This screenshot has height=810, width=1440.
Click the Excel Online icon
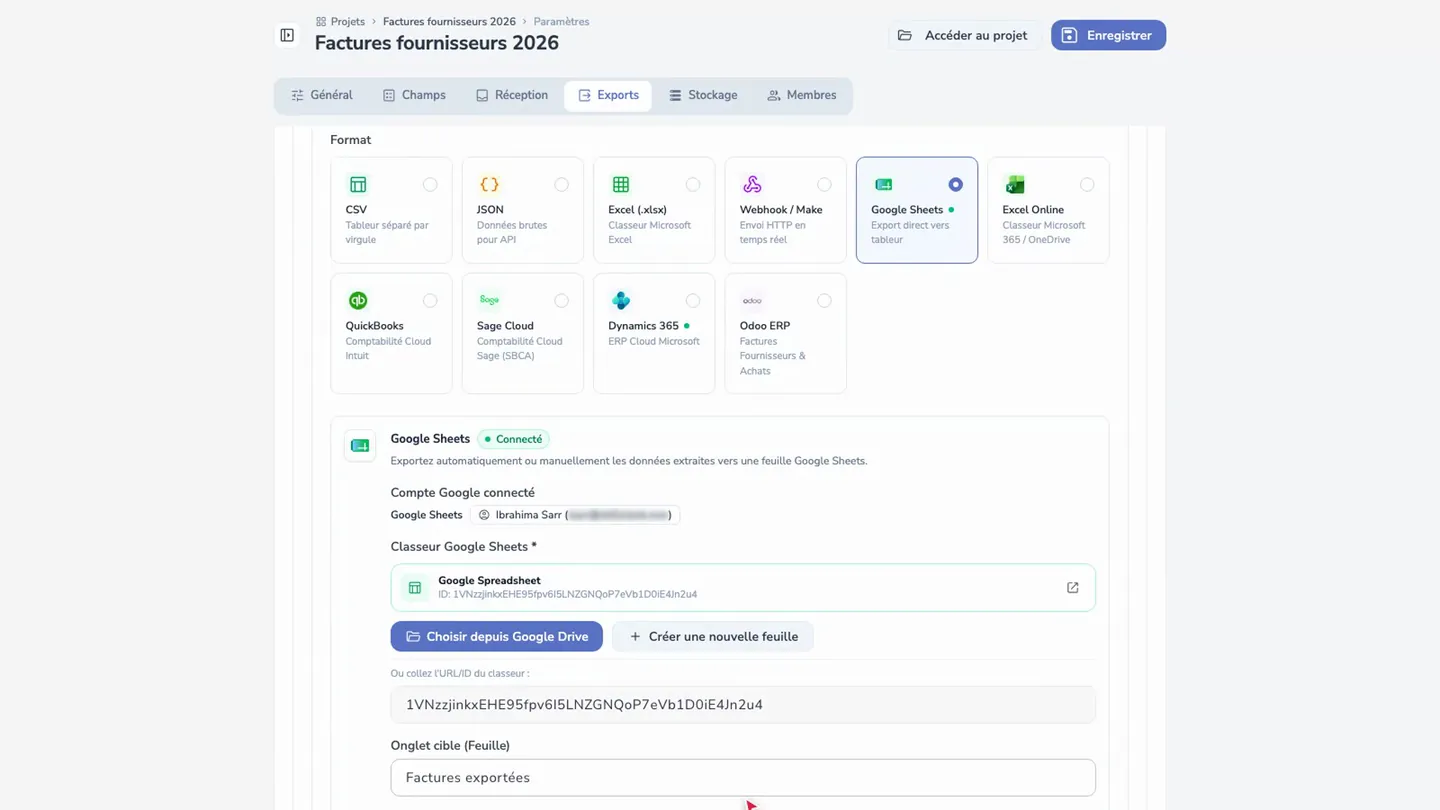(1015, 184)
